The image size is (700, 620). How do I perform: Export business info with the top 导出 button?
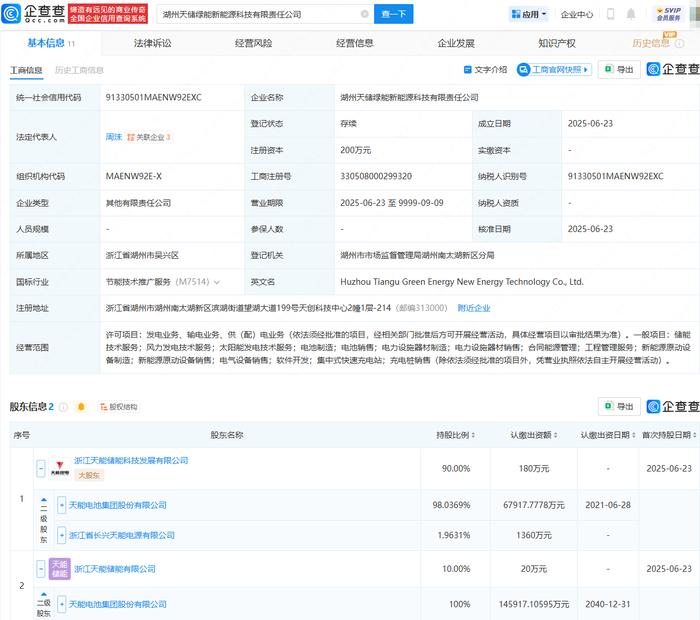(x=619, y=70)
